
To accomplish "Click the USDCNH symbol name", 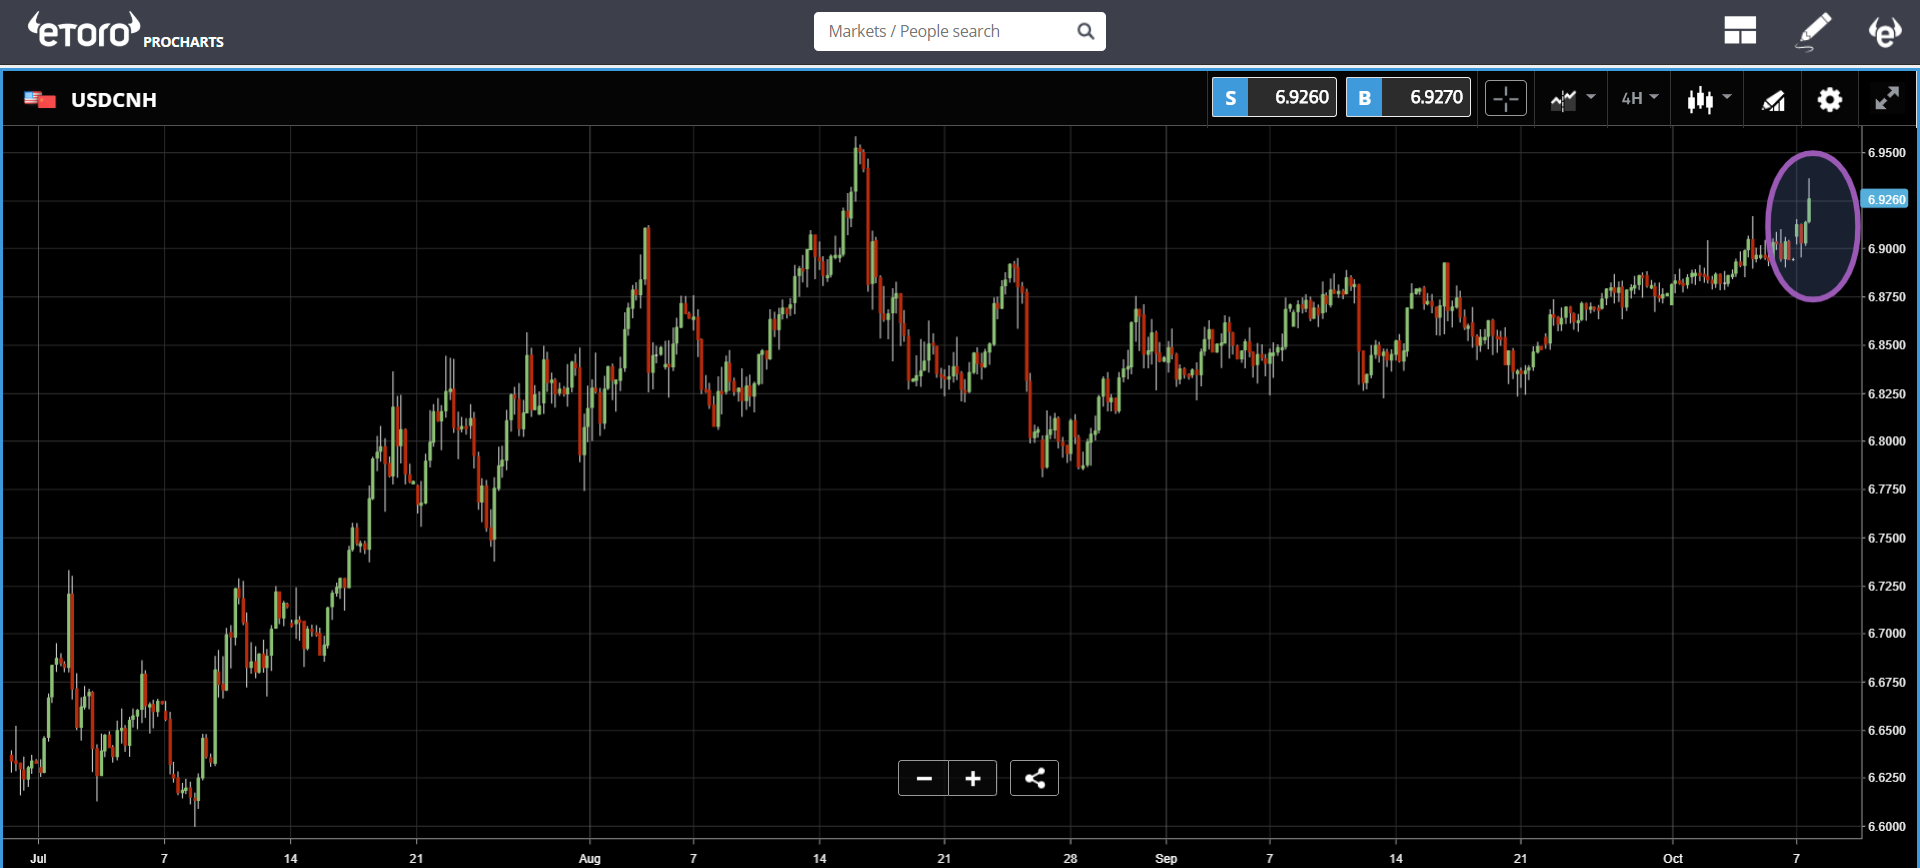I will tap(113, 100).
